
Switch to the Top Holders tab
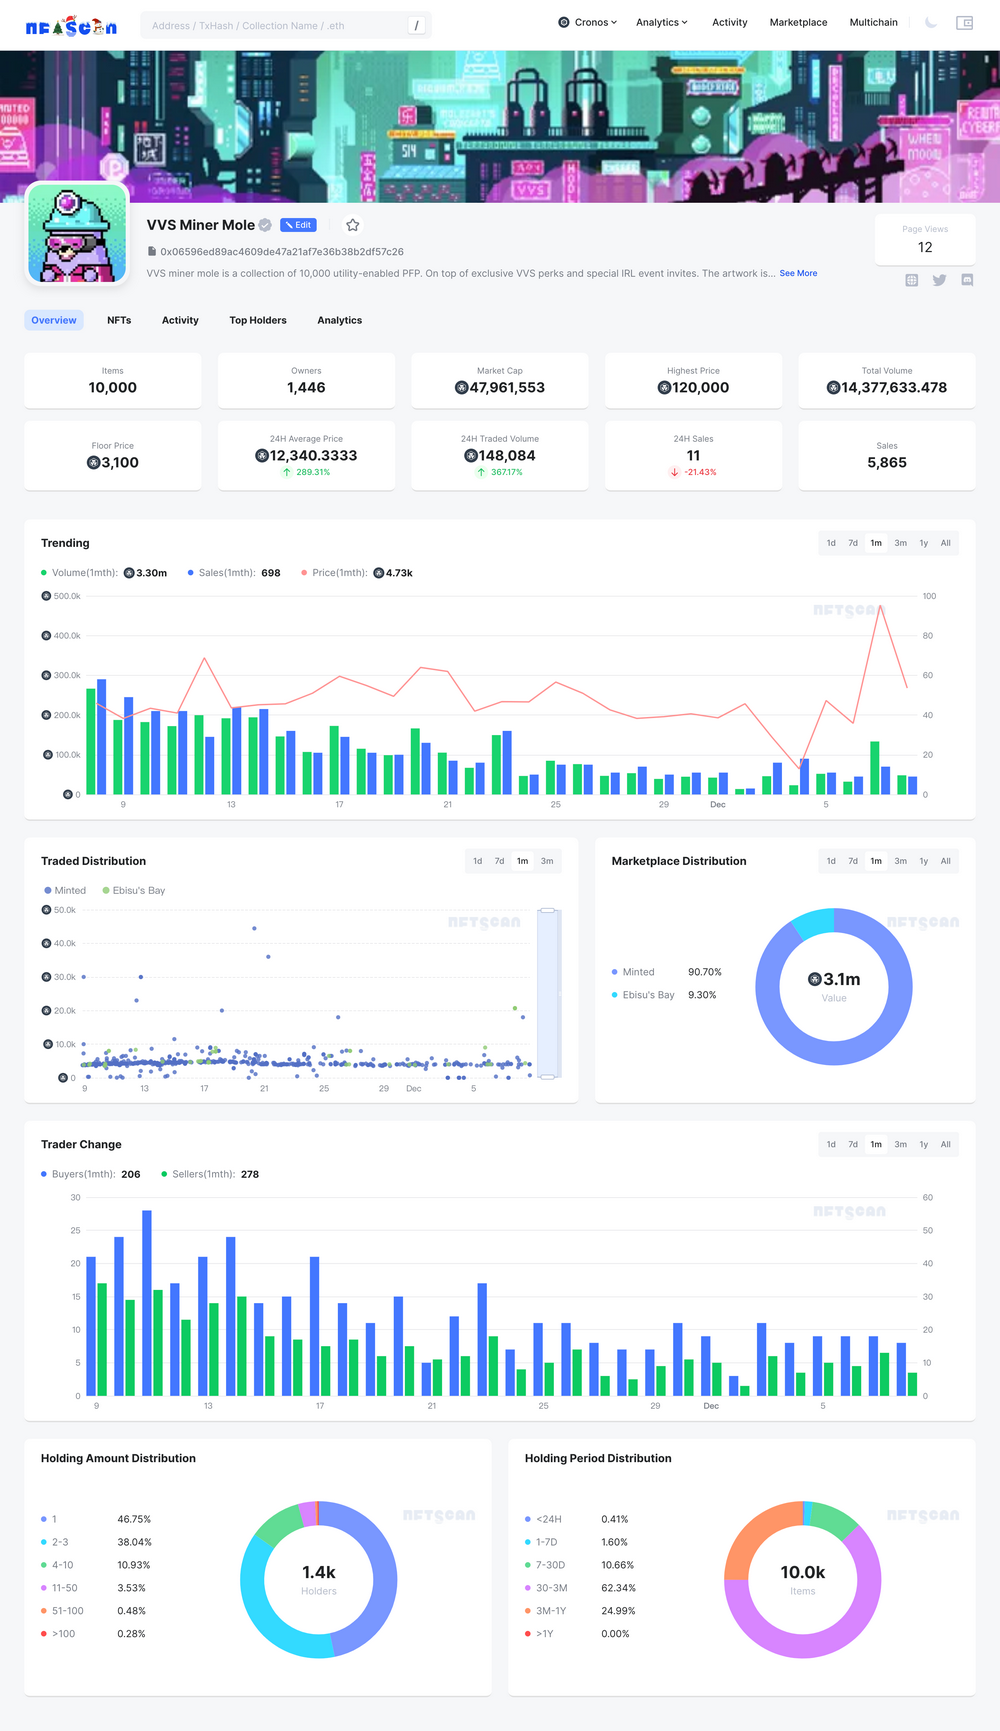(x=258, y=320)
